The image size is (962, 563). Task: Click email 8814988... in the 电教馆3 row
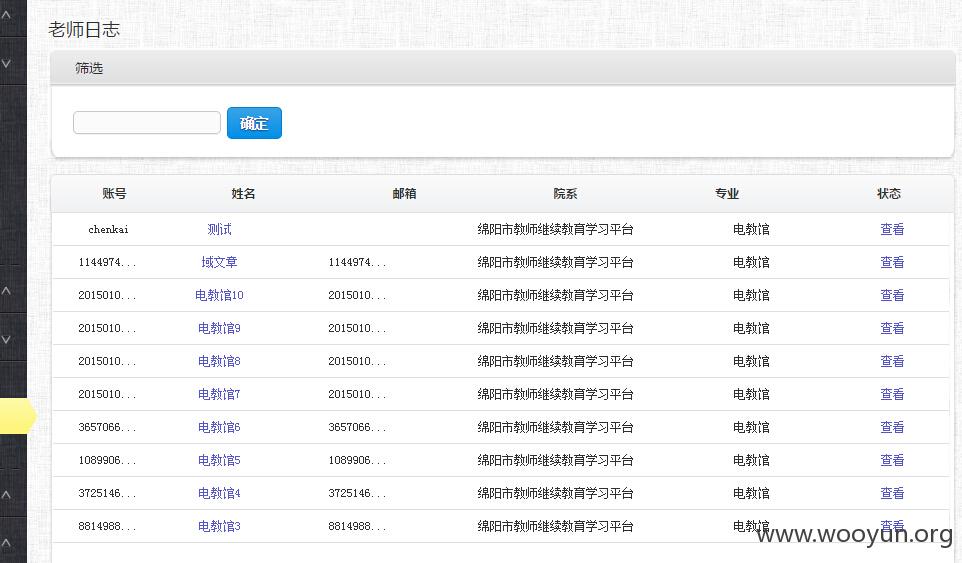pos(357,527)
